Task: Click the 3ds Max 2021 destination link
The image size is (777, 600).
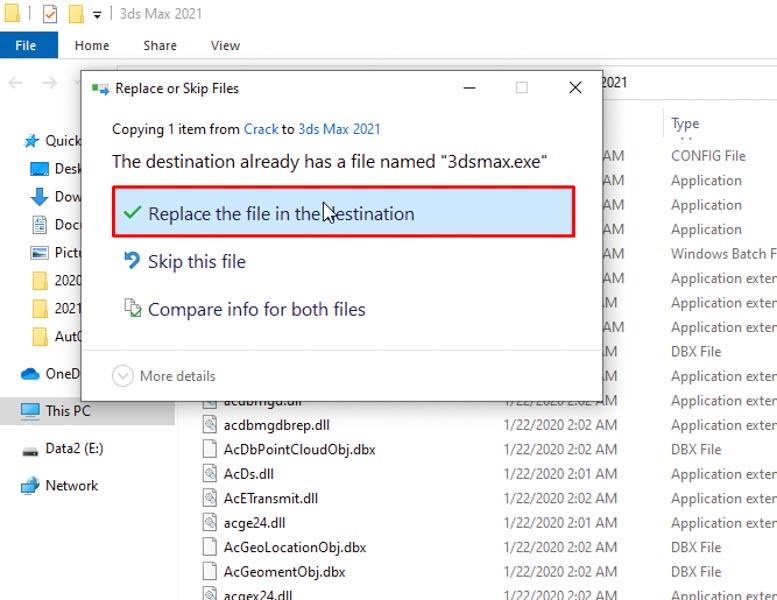Action: [339, 129]
